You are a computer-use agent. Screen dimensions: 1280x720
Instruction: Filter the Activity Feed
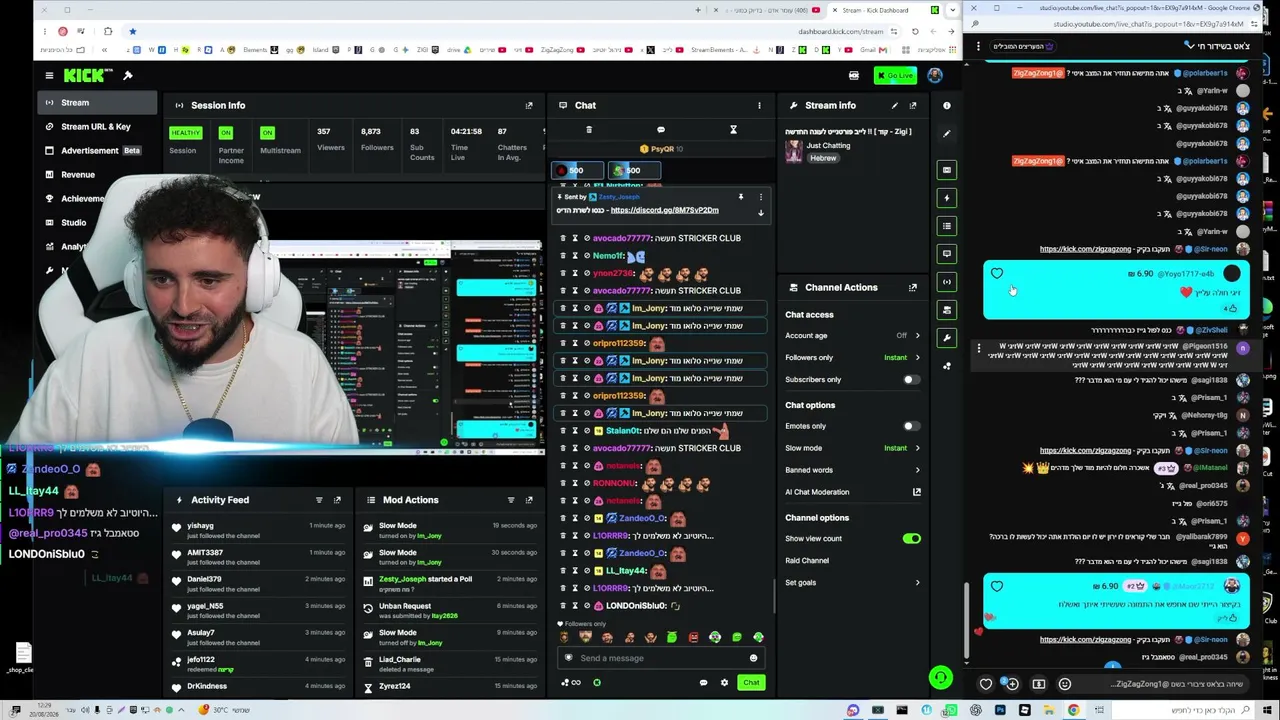(319, 500)
